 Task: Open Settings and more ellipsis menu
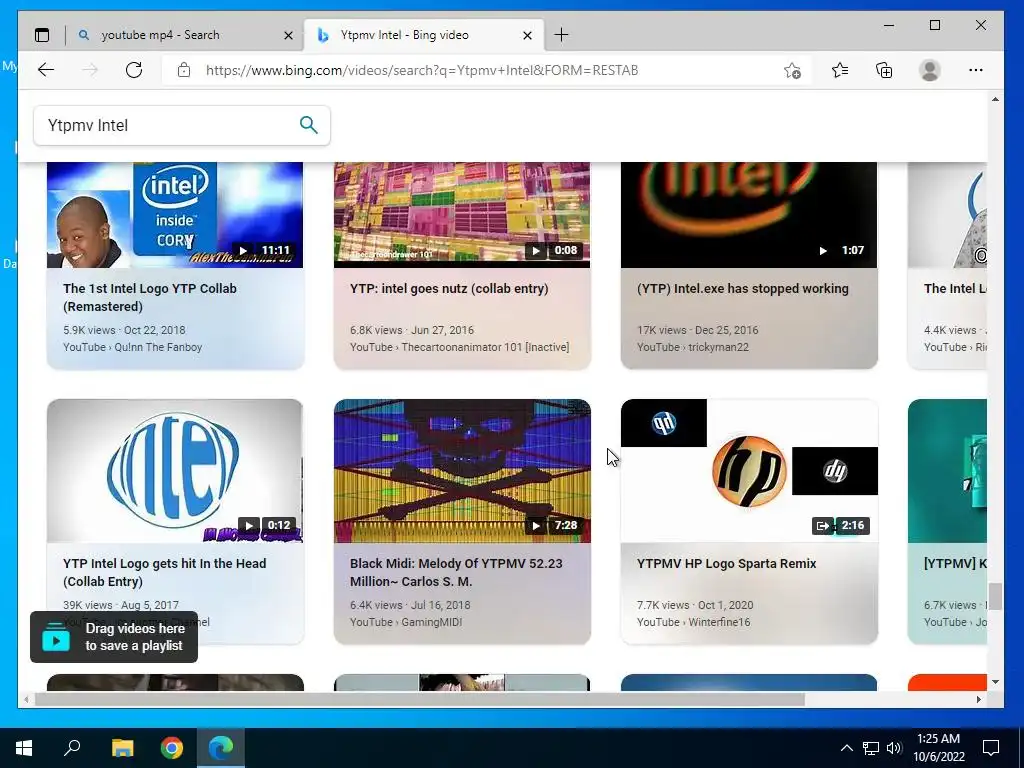click(x=976, y=70)
